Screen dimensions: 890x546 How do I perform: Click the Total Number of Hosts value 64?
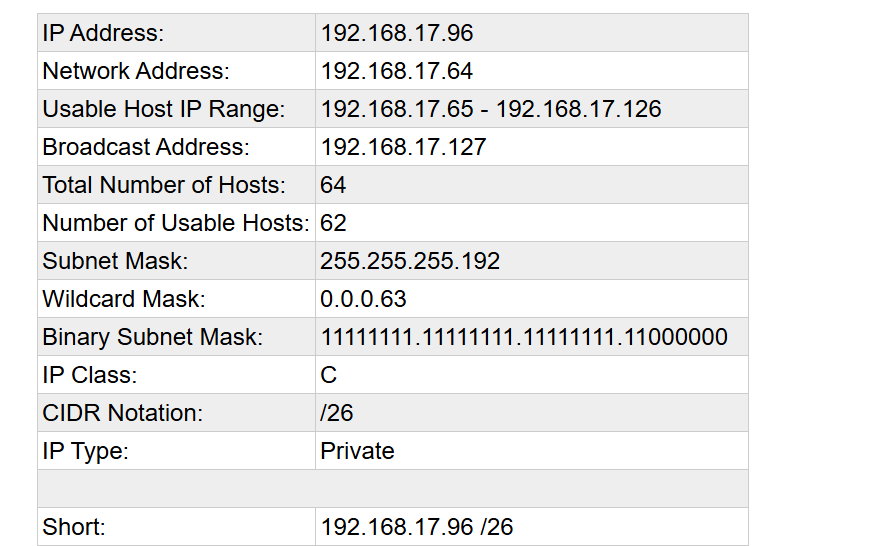333,185
